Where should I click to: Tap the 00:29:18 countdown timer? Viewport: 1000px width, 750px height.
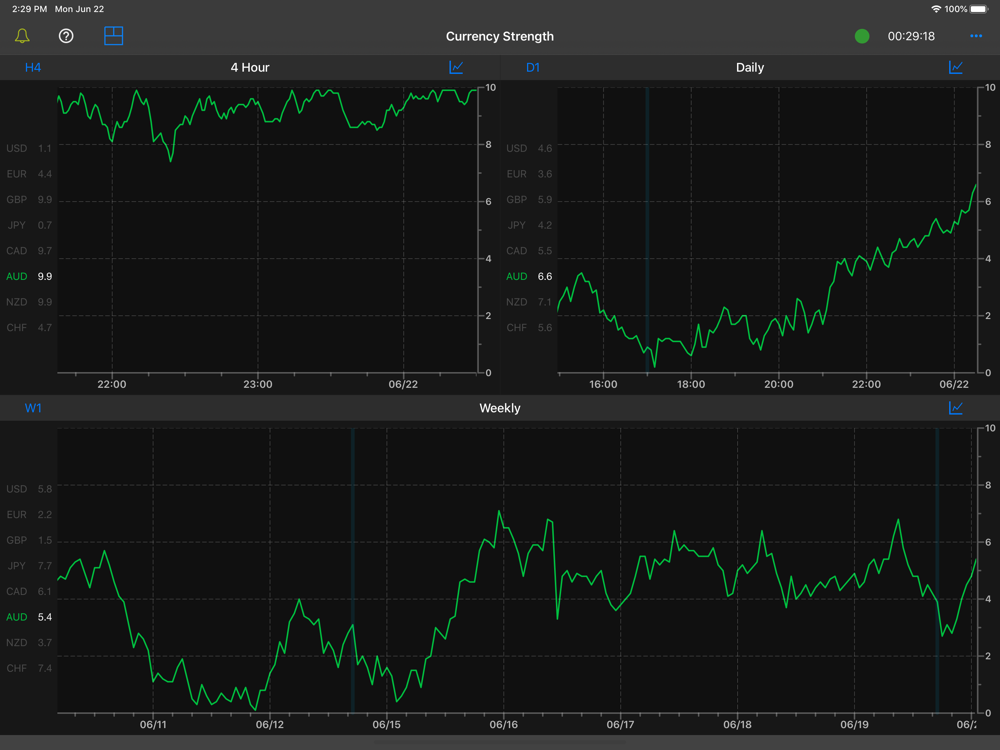pyautogui.click(x=911, y=36)
